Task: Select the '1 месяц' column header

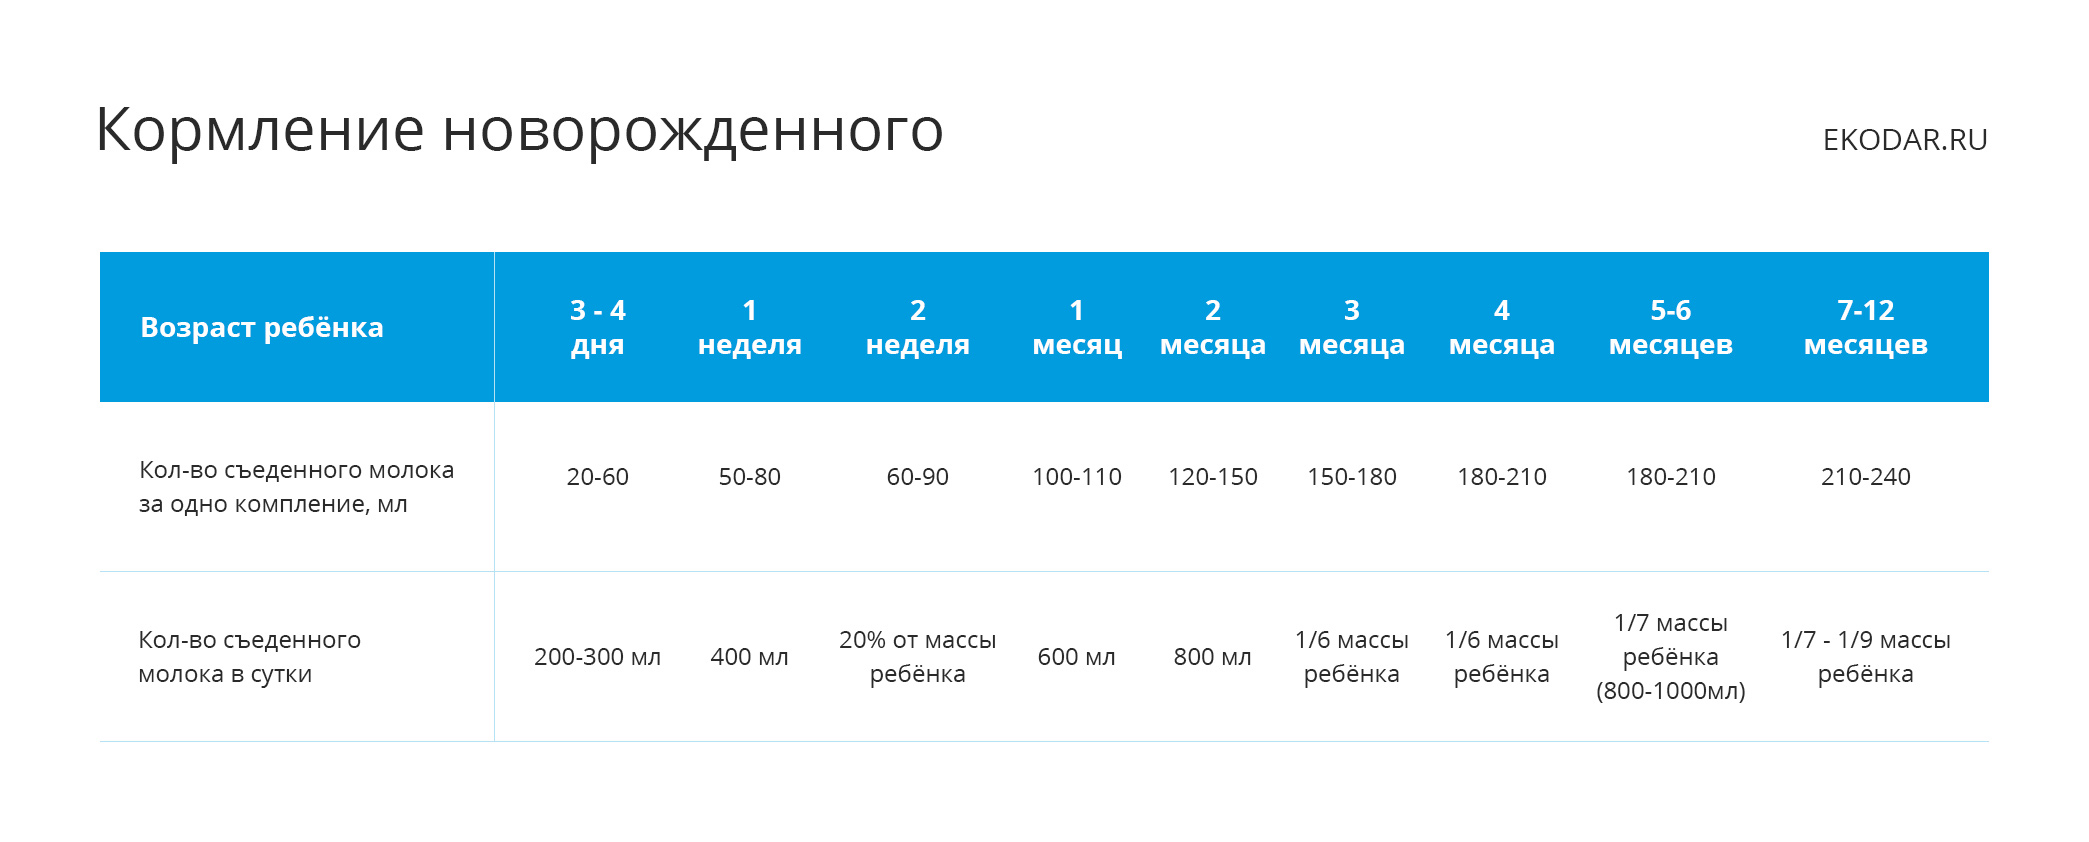Action: [x=1077, y=327]
